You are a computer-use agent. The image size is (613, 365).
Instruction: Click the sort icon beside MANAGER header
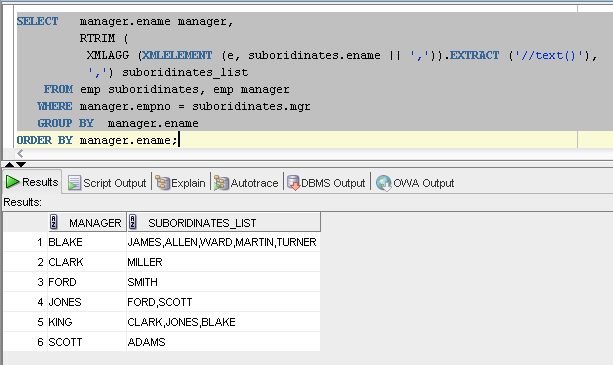click(54, 222)
